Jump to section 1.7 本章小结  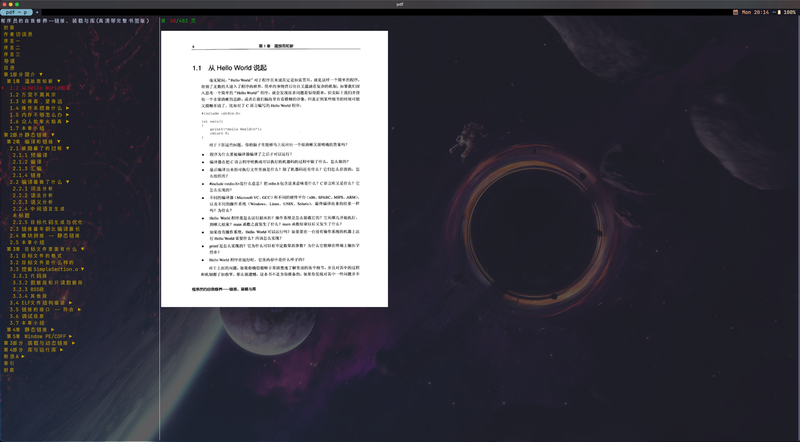coord(27,128)
